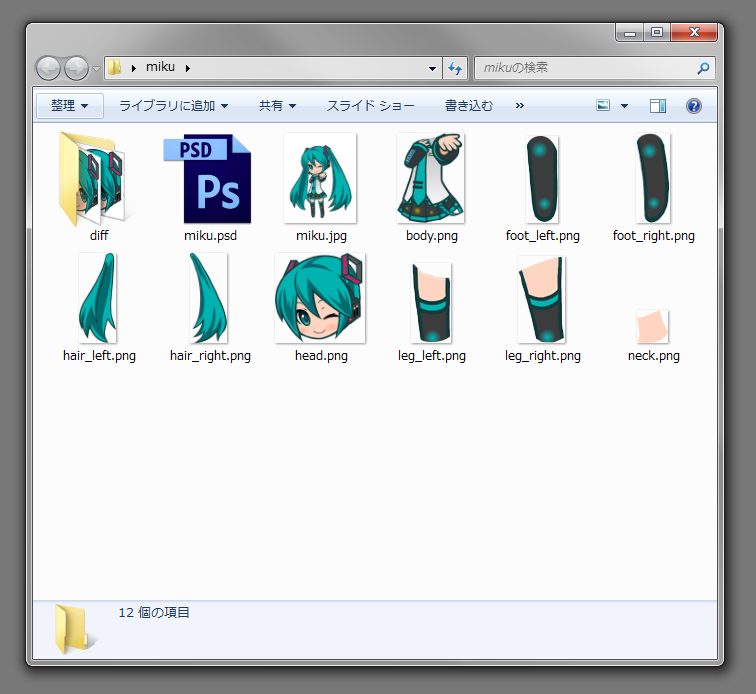
Task: Expand the arrow before miku breadcrumb
Action: (134, 68)
